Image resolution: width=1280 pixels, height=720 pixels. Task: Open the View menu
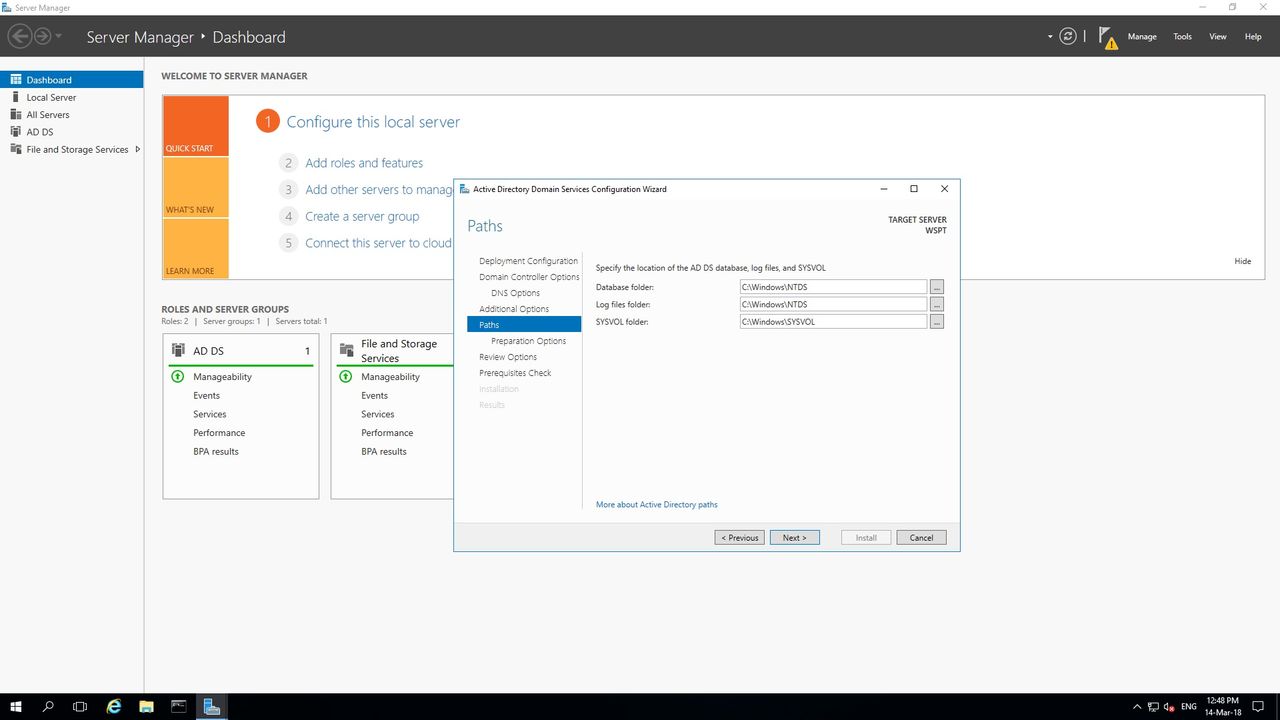1217,37
